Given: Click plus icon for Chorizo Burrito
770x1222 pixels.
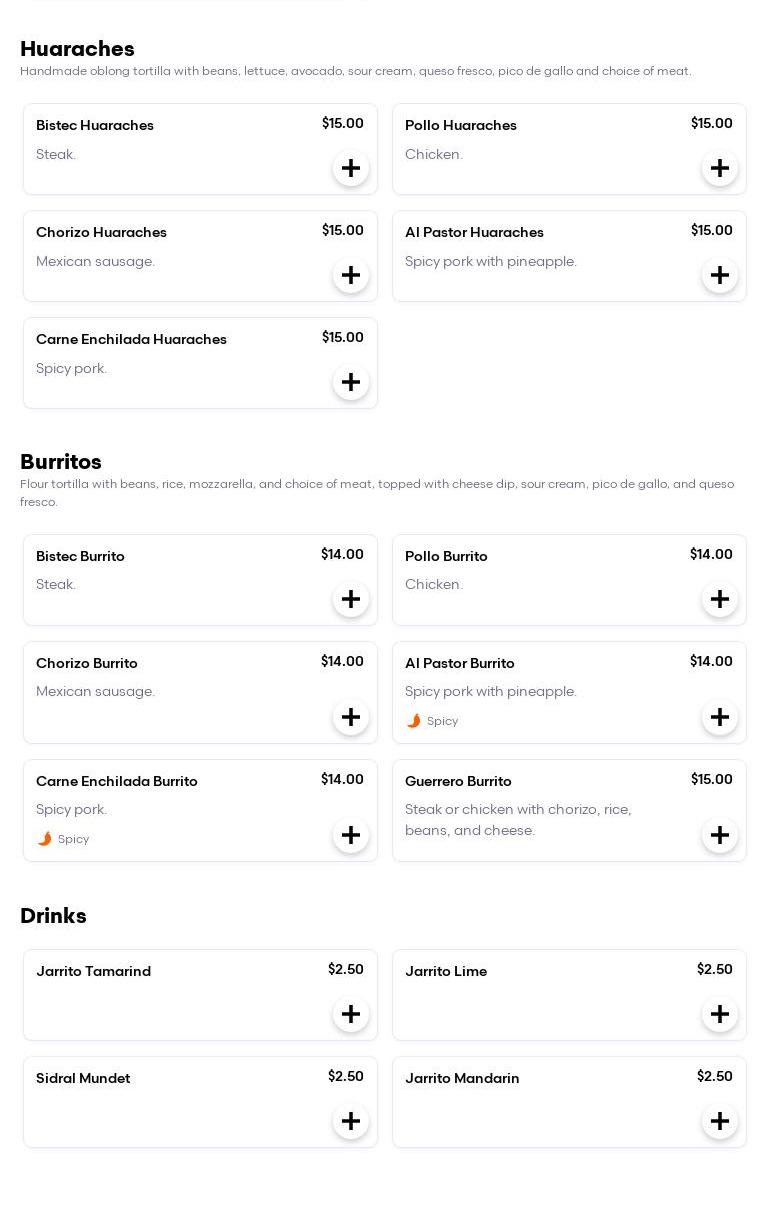Looking at the screenshot, I should coord(351,717).
